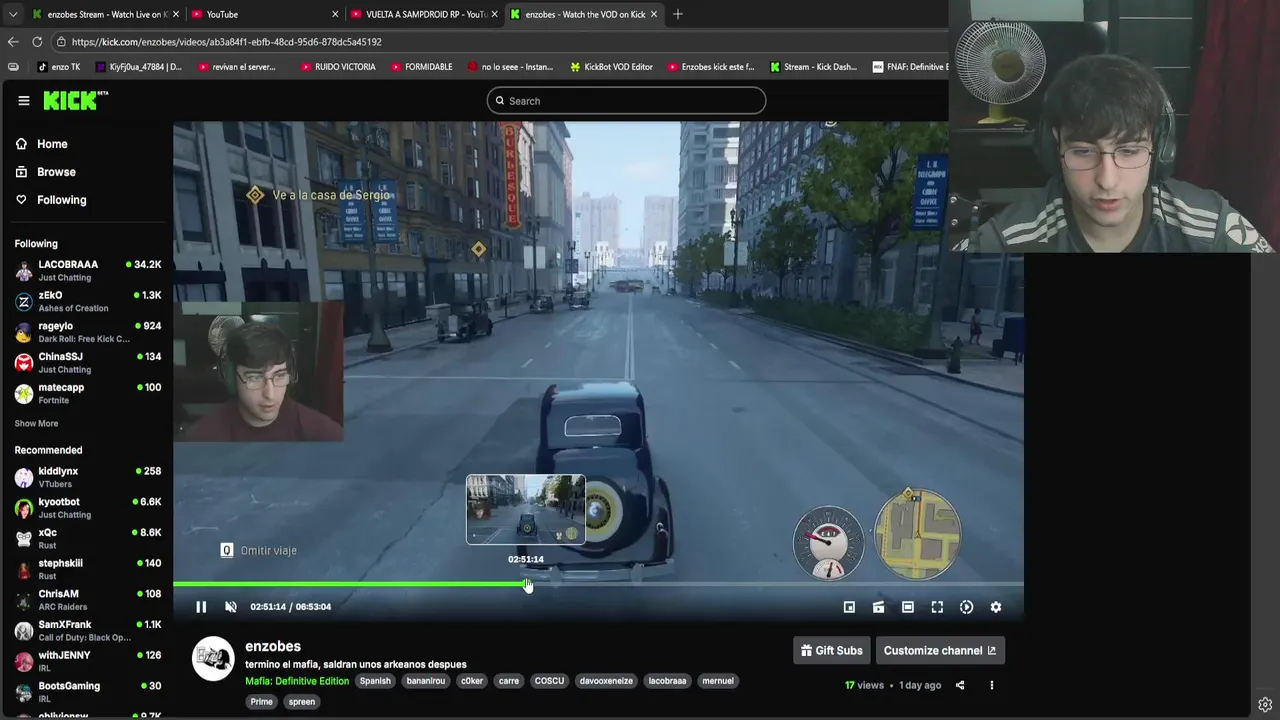Screen dimensions: 1280x720
Task: Click ChrisAM in Recommended channels
Action: (x=88, y=600)
